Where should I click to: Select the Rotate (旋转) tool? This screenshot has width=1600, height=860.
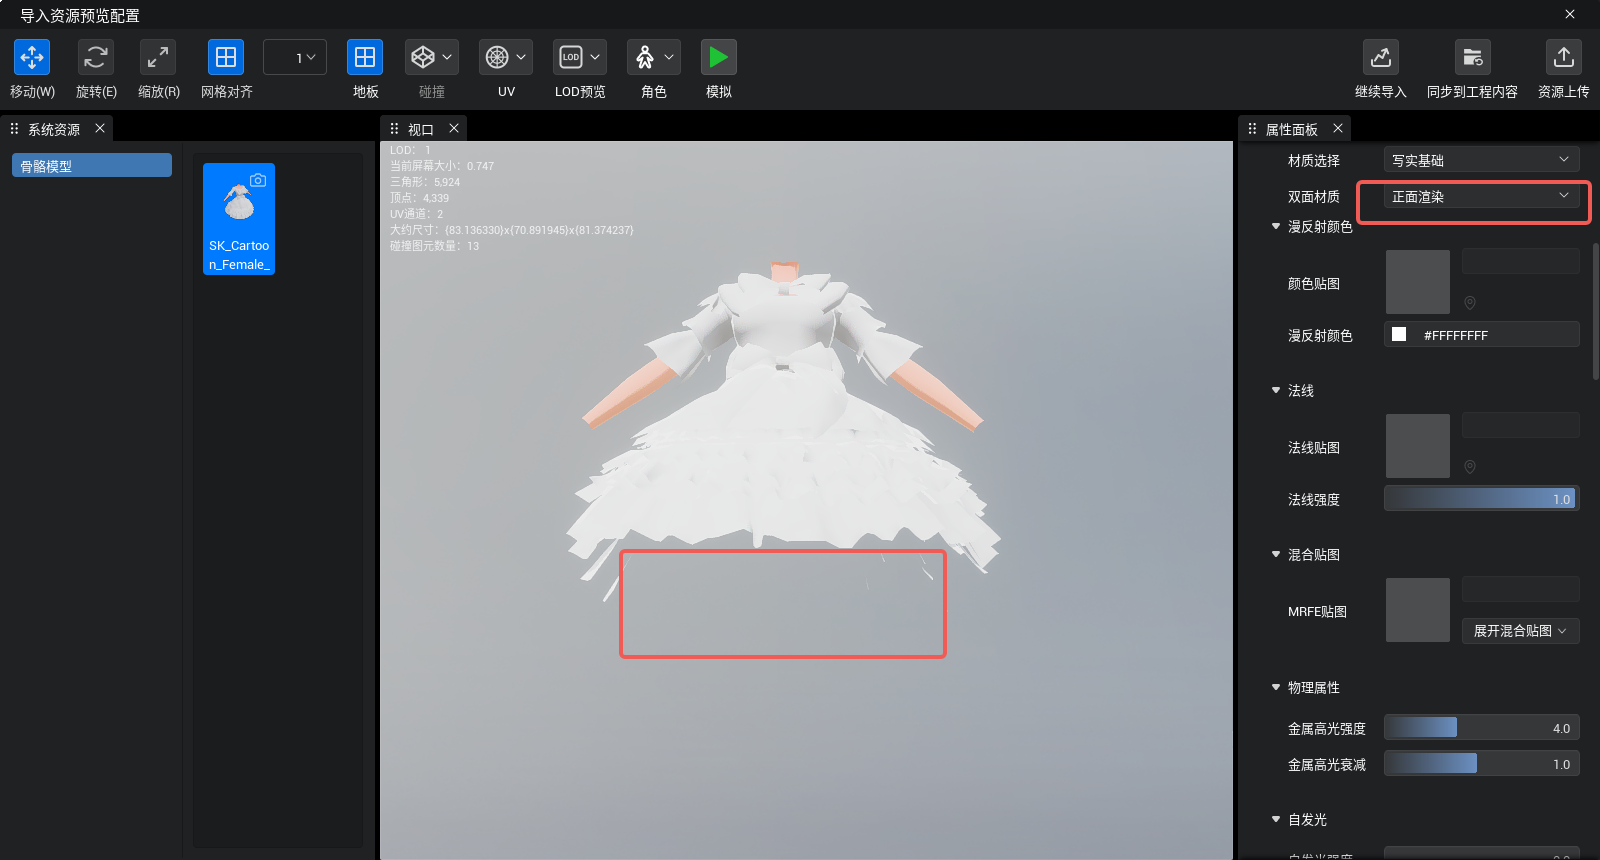coord(96,58)
